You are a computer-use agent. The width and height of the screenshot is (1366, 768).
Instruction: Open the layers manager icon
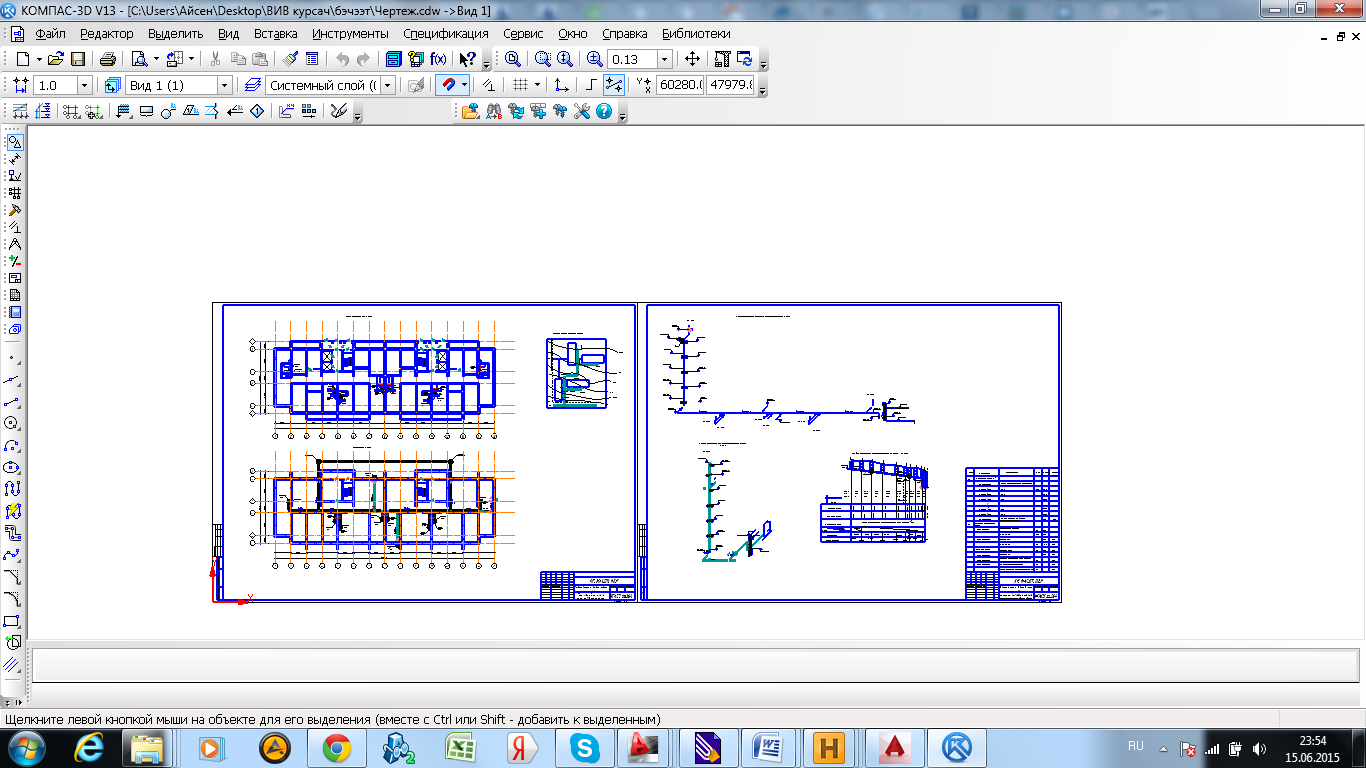(x=253, y=85)
